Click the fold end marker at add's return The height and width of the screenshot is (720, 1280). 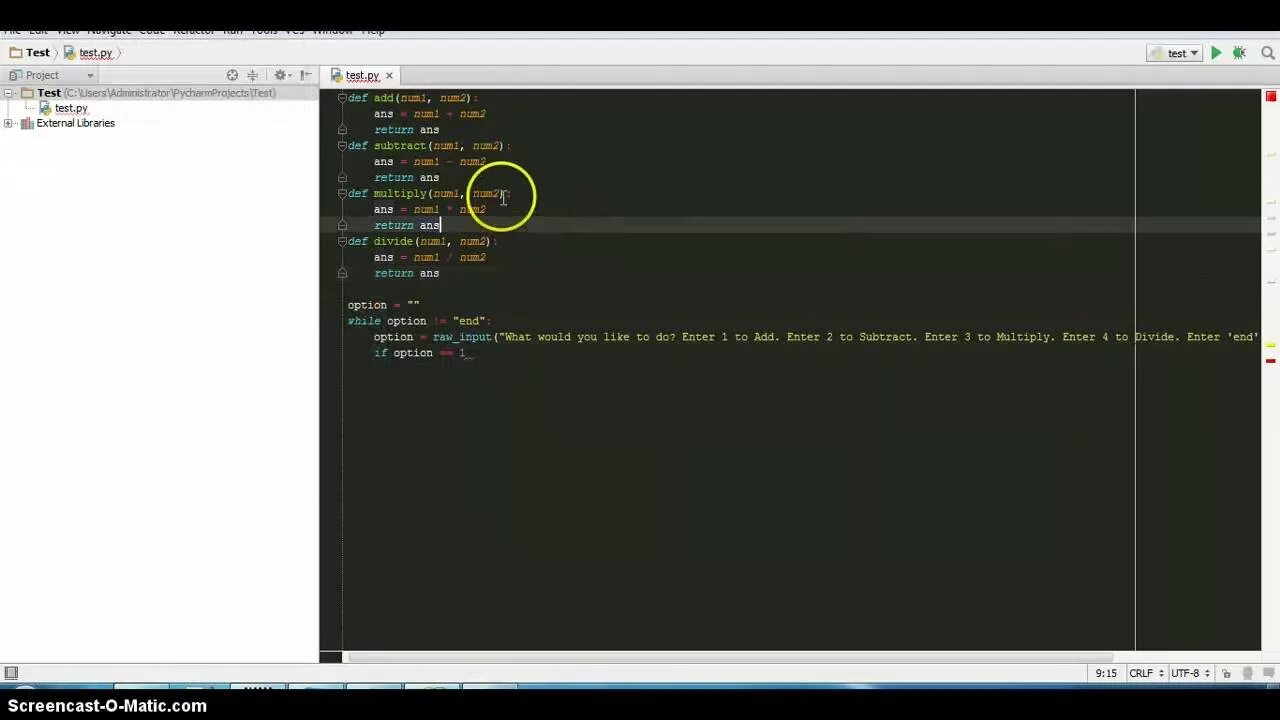pos(342,130)
